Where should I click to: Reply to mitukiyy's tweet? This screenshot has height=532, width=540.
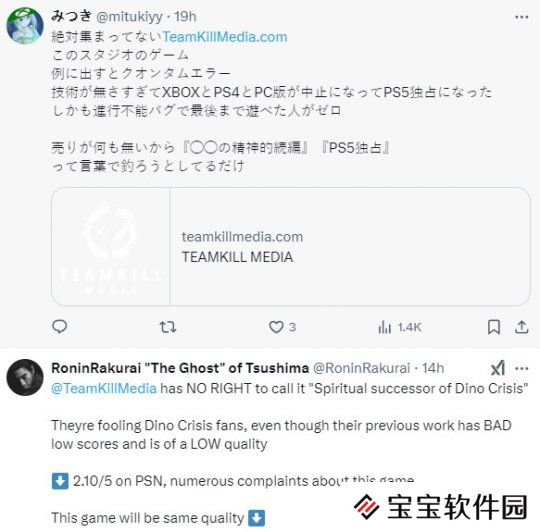pyautogui.click(x=60, y=326)
